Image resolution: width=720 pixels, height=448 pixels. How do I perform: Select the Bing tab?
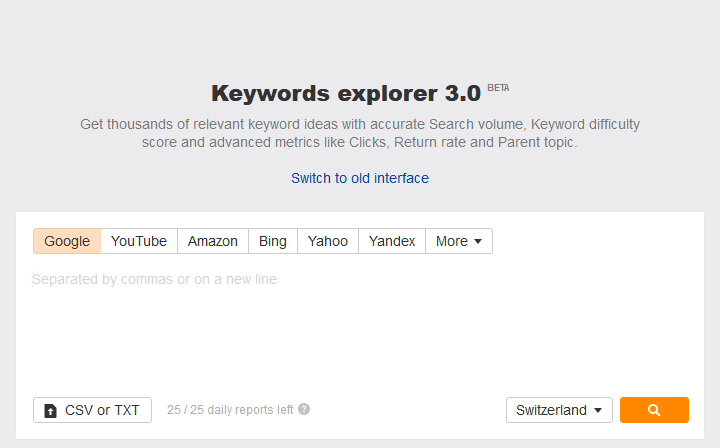coord(273,241)
